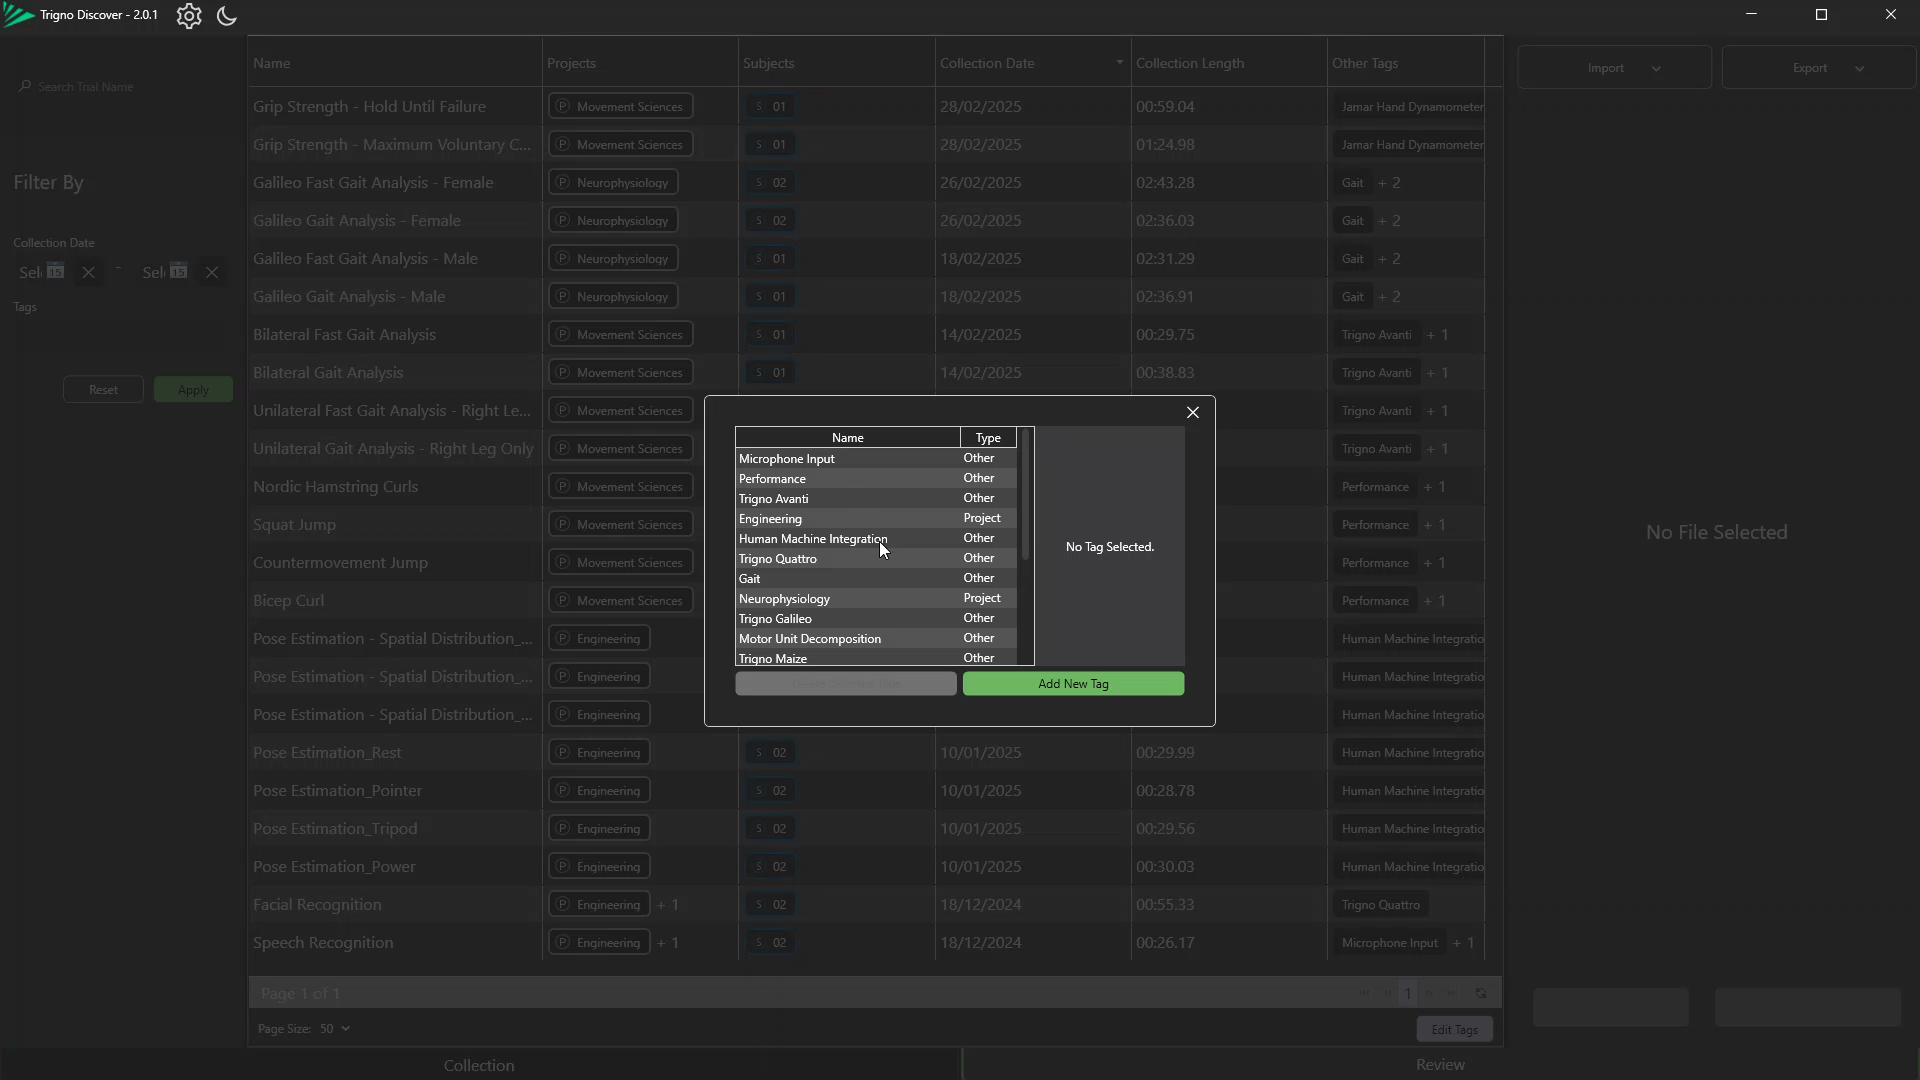Clear the start collection date
Screen dimensions: 1920x1080
tap(89, 272)
